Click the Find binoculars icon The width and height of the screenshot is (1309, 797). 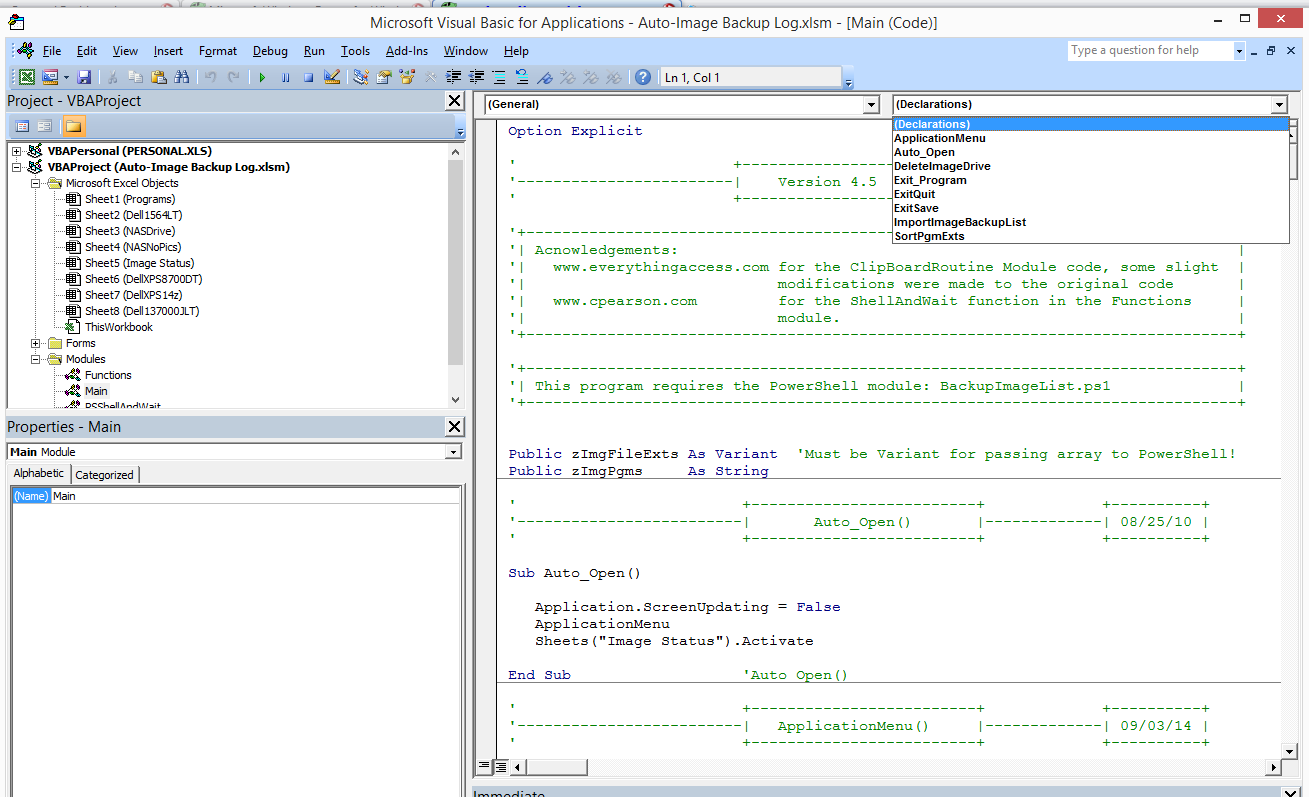pos(181,77)
